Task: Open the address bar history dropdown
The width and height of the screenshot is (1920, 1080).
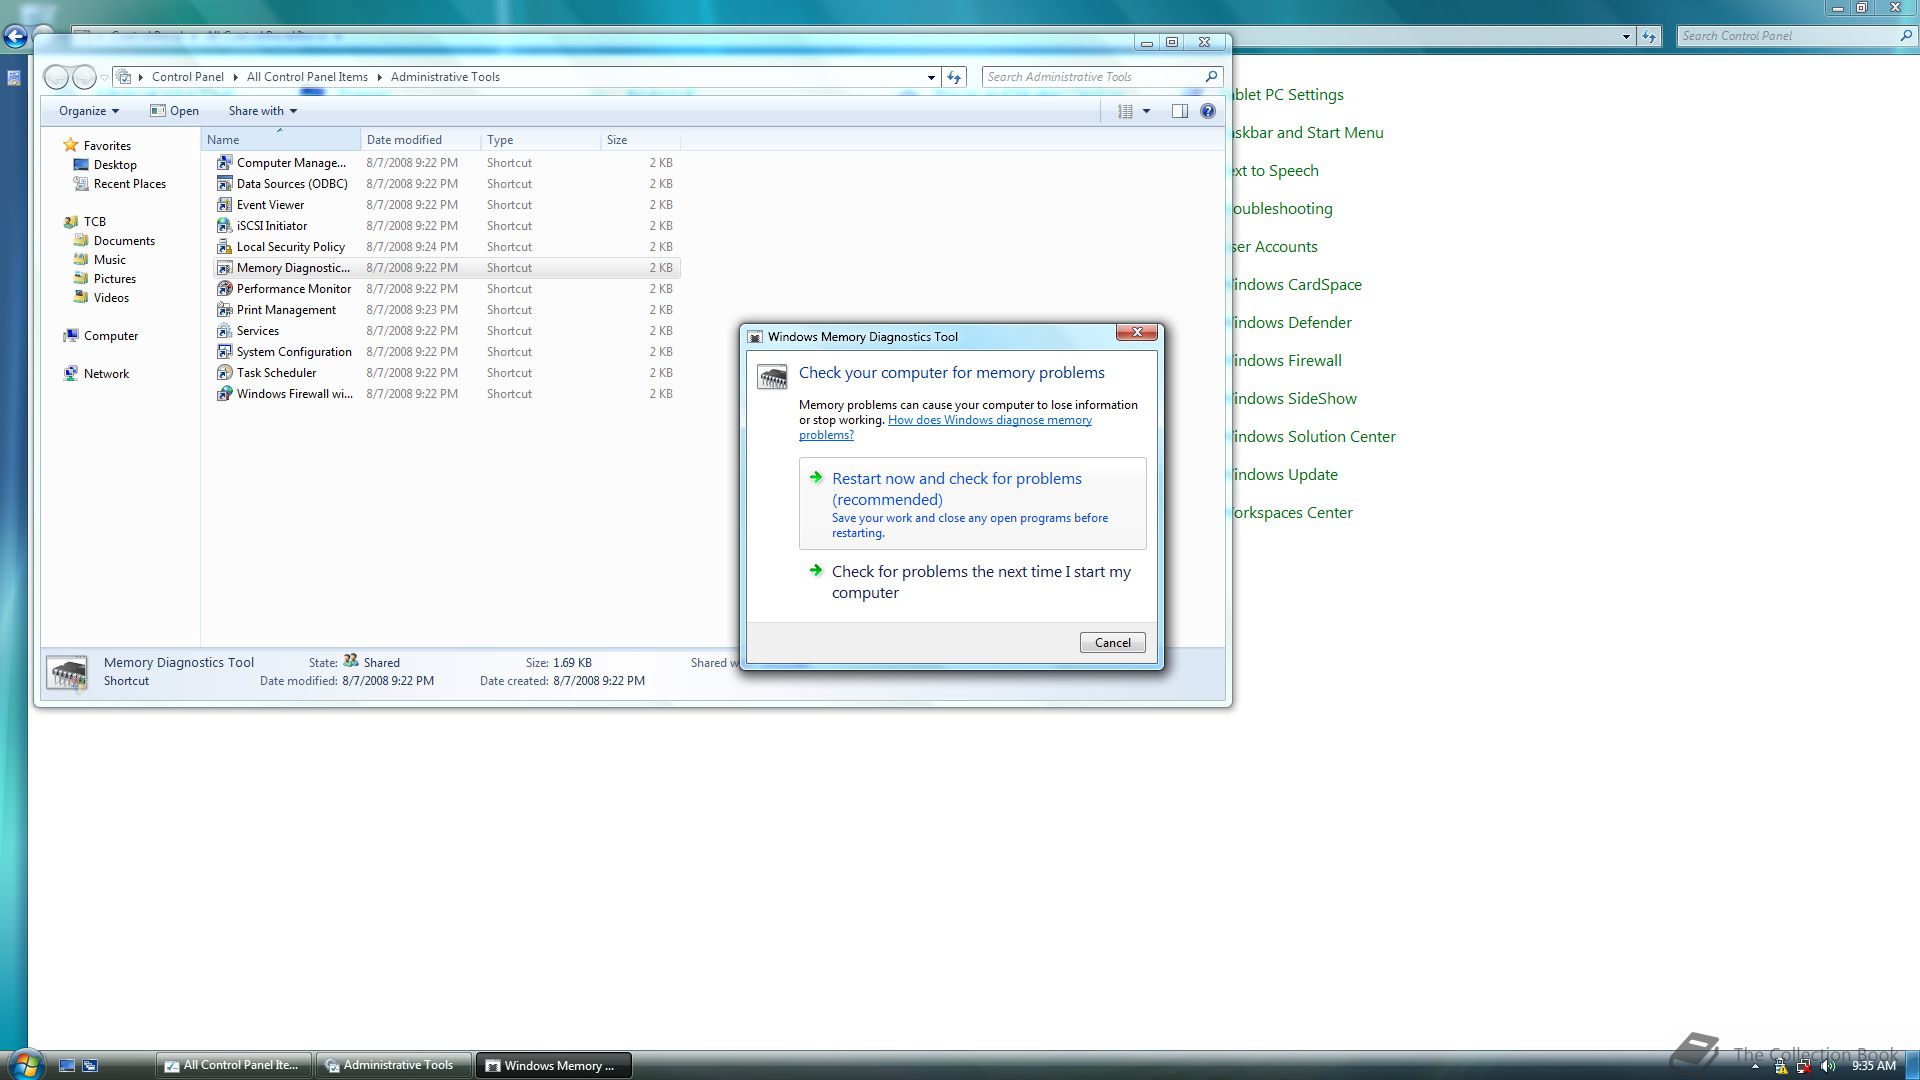Action: (931, 77)
